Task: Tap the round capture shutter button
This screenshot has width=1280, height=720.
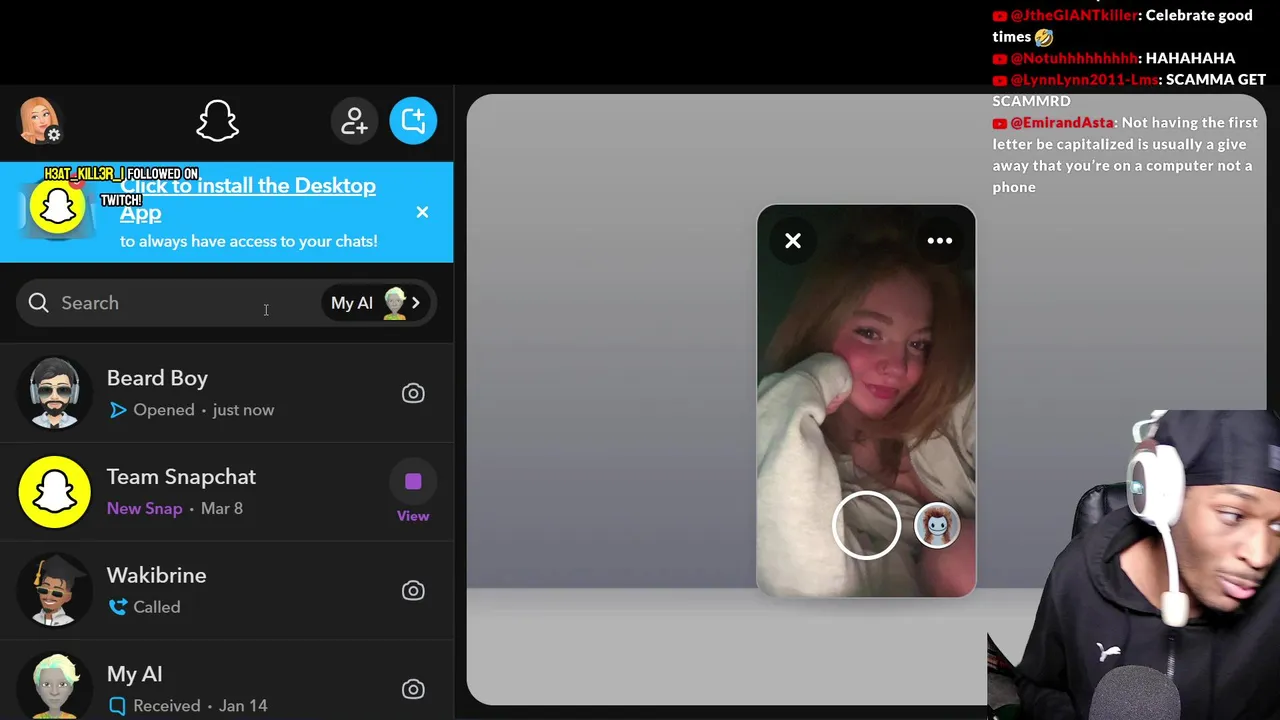Action: [x=866, y=525]
